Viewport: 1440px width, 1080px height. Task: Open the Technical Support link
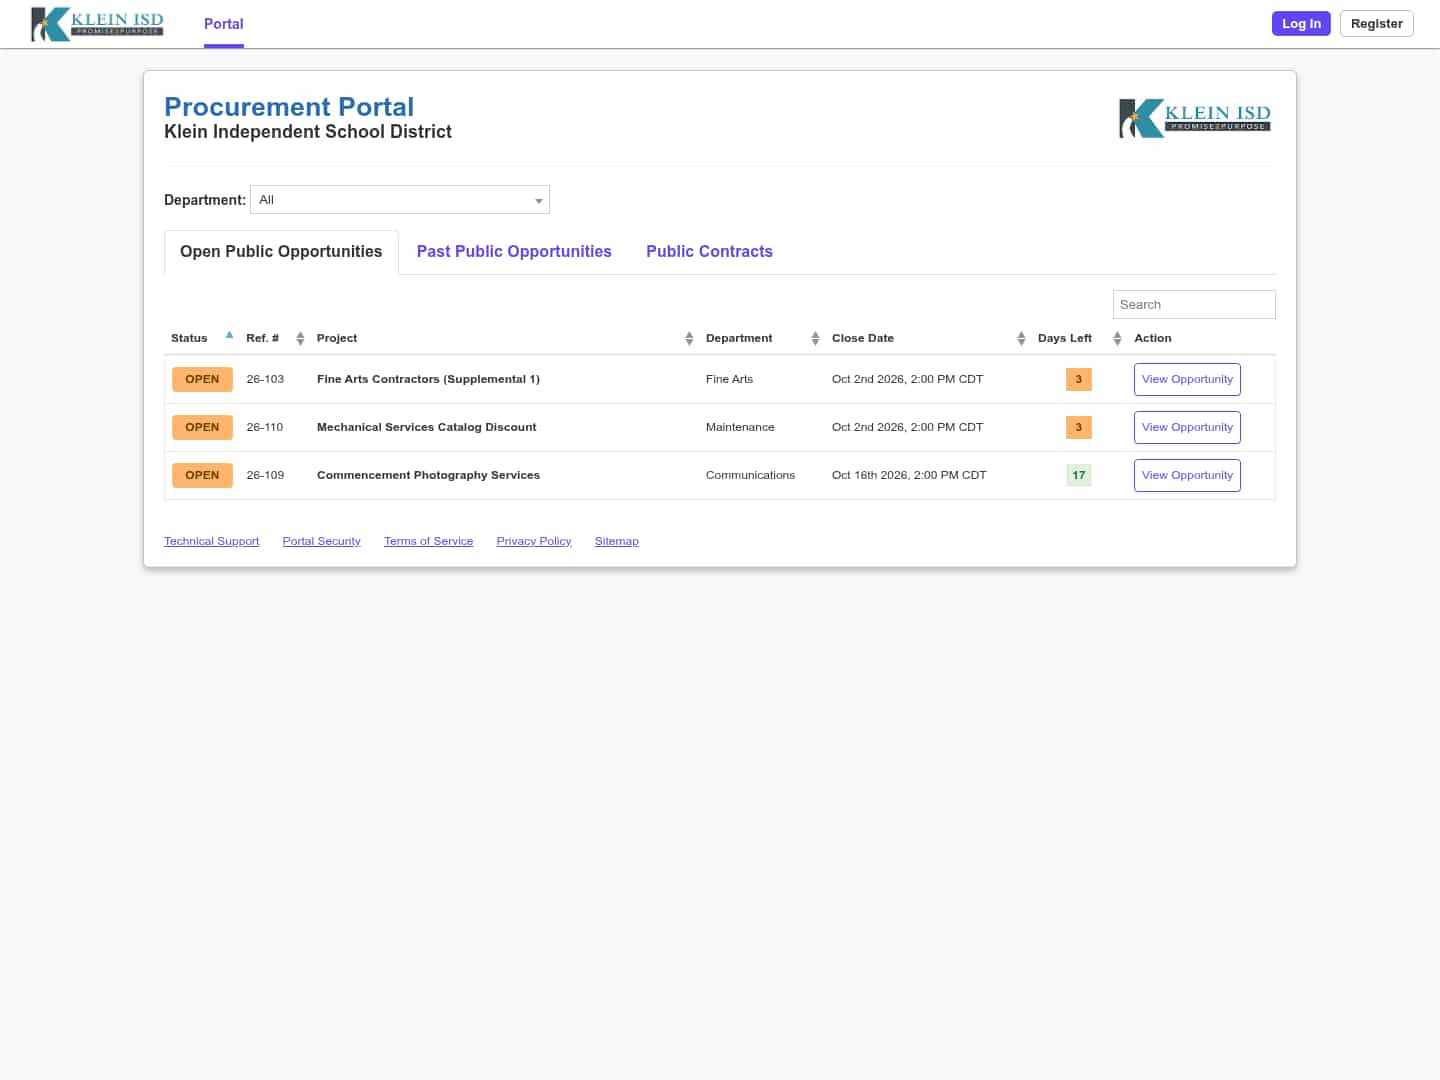tap(211, 541)
